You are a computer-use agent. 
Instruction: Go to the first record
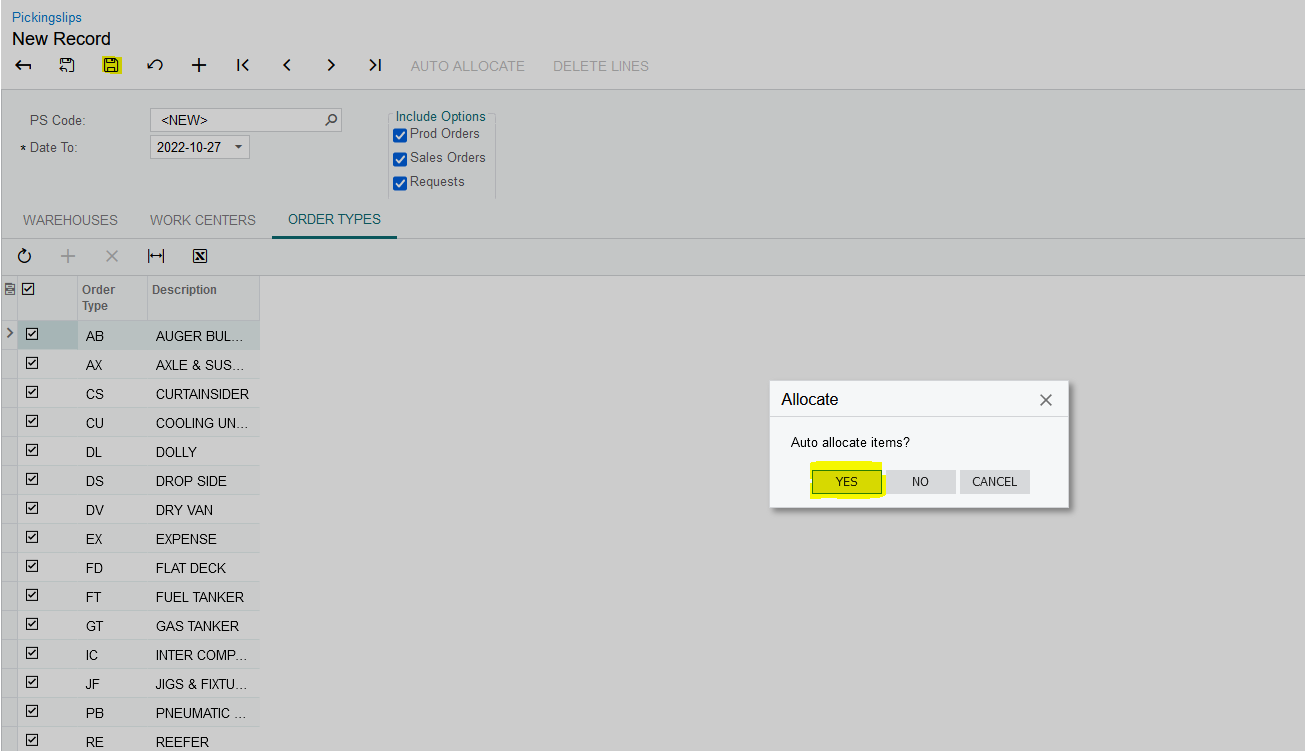tap(243, 66)
